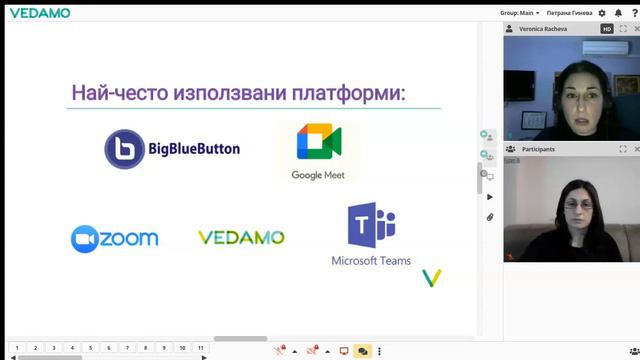Click the Zoom logo on slide
This screenshot has height=360, width=640.
click(115, 239)
